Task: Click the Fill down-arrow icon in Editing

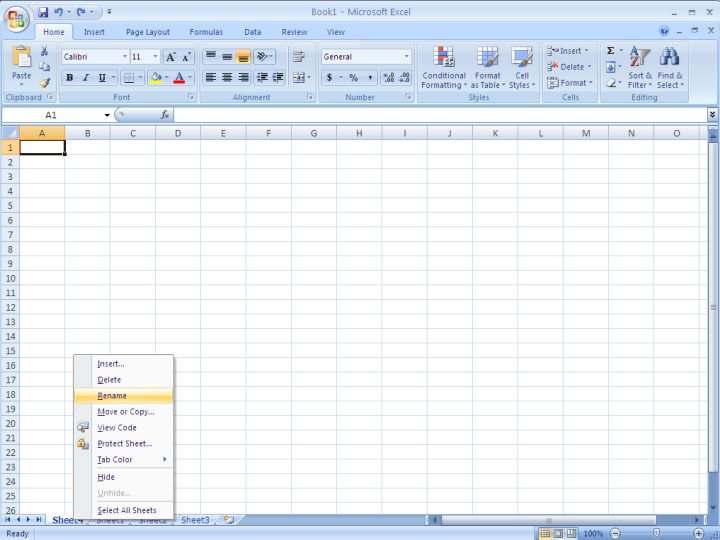Action: pyautogui.click(x=611, y=67)
